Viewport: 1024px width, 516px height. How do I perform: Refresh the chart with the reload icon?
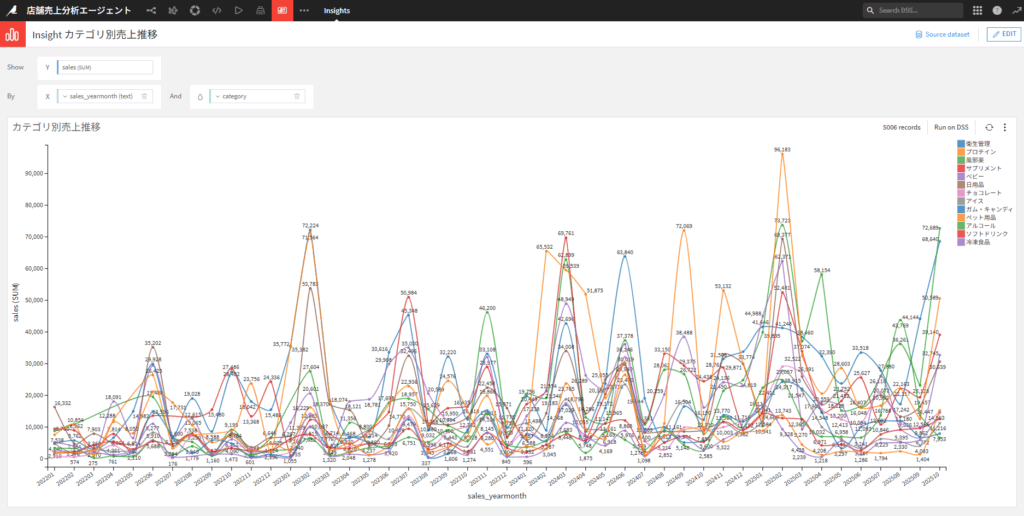click(989, 127)
